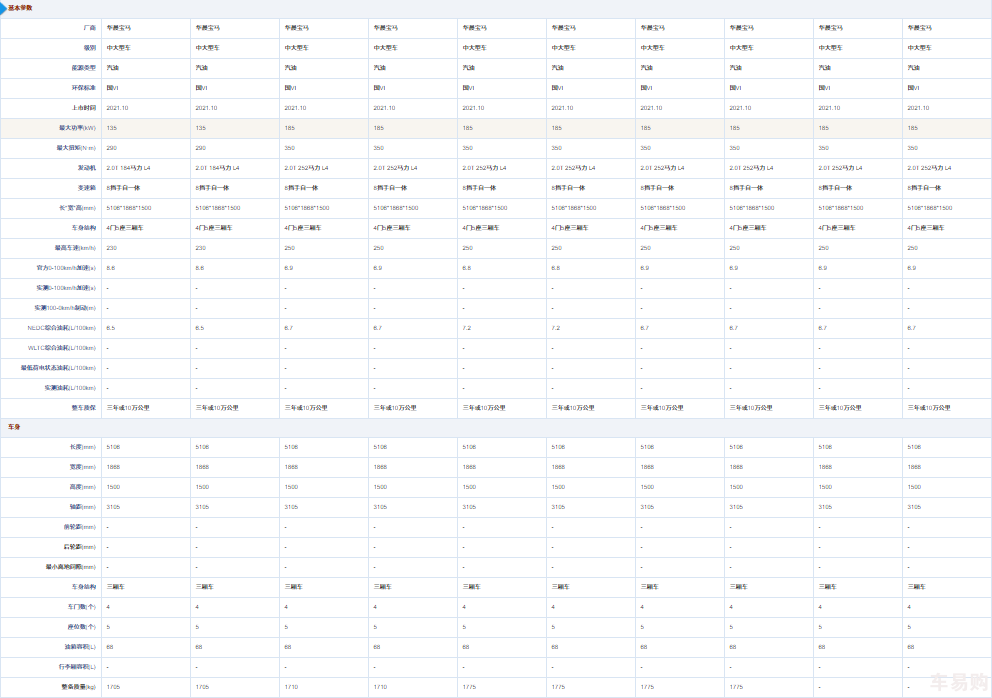
Task: Select the 级别 row label
Action: [x=90, y=47]
